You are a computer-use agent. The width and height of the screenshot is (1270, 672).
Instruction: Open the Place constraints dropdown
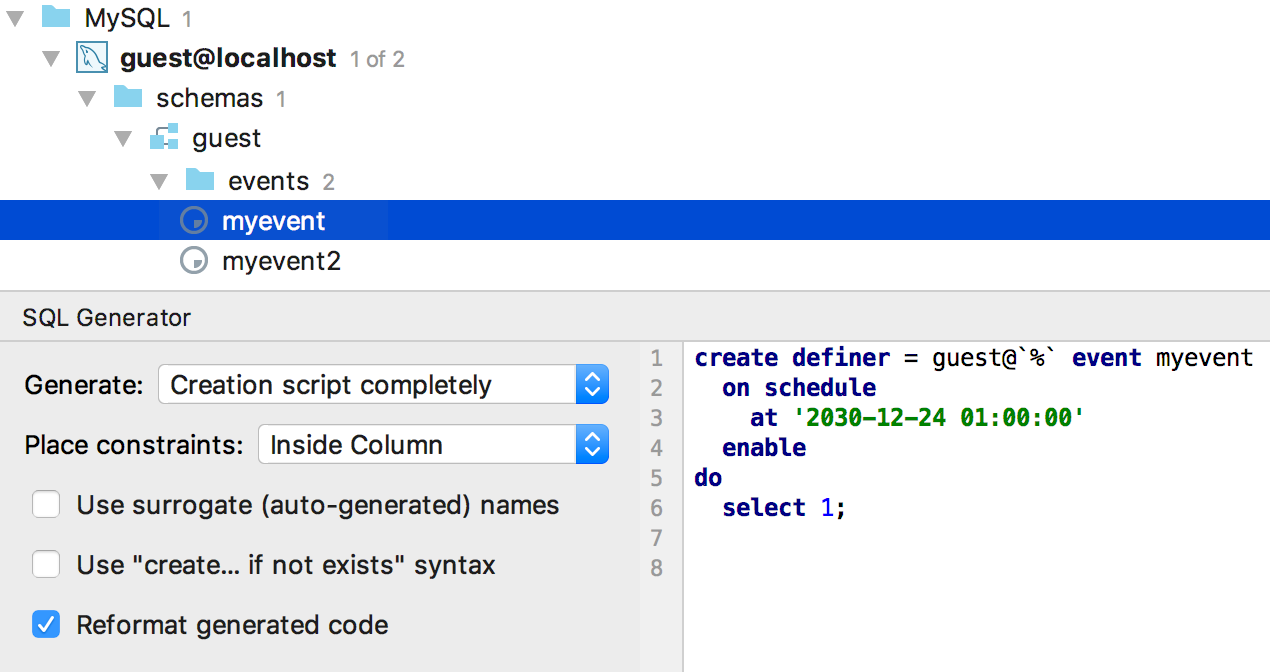point(433,445)
